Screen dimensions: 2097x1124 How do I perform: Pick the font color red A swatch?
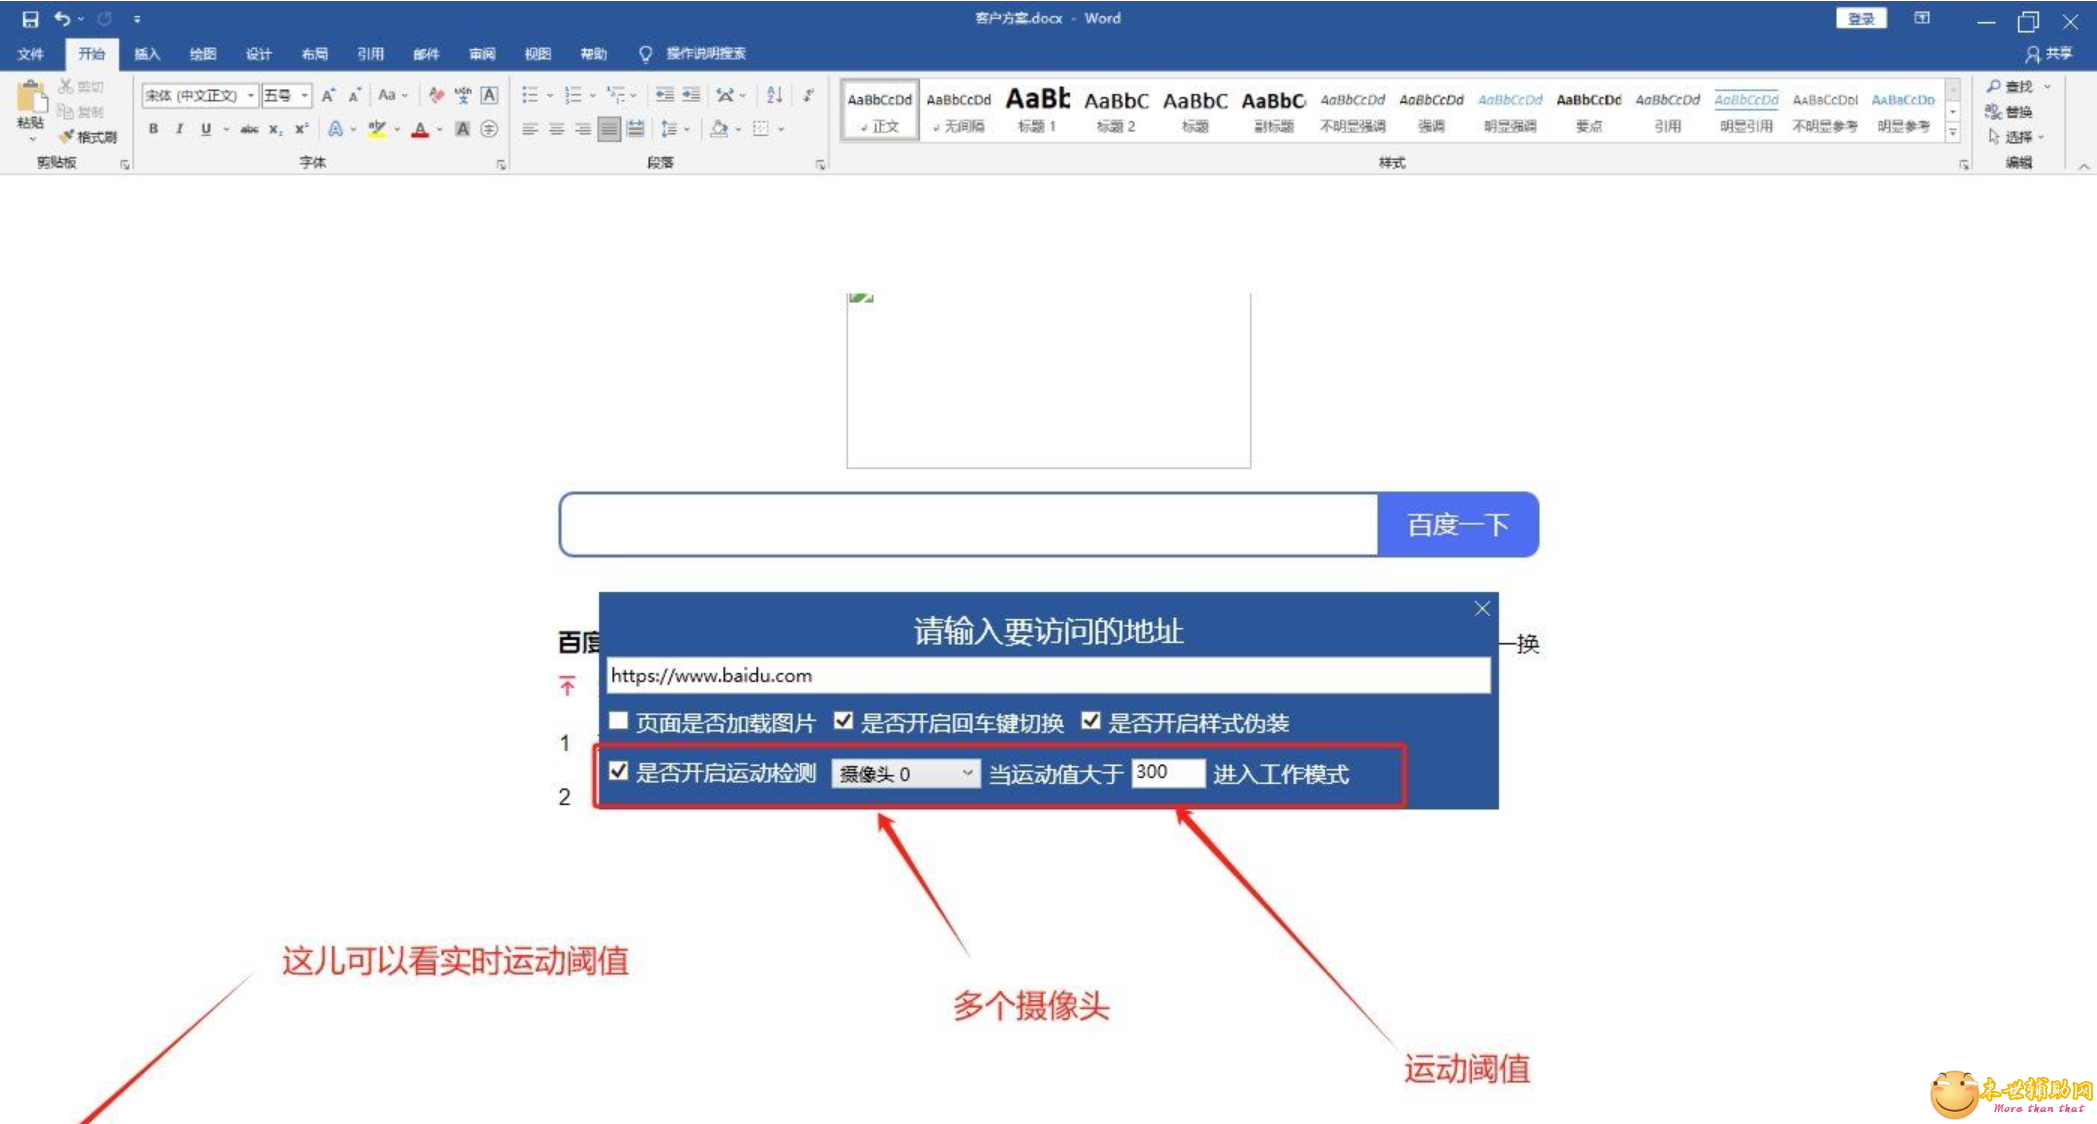pyautogui.click(x=420, y=129)
